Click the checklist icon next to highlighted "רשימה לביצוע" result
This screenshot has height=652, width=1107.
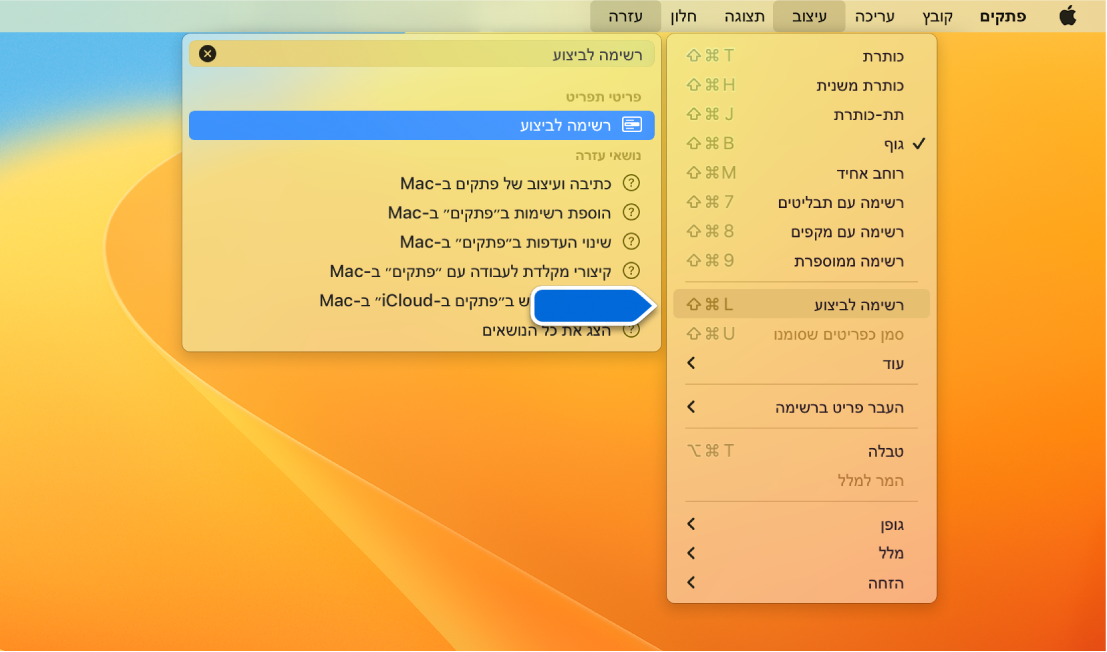[634, 125]
